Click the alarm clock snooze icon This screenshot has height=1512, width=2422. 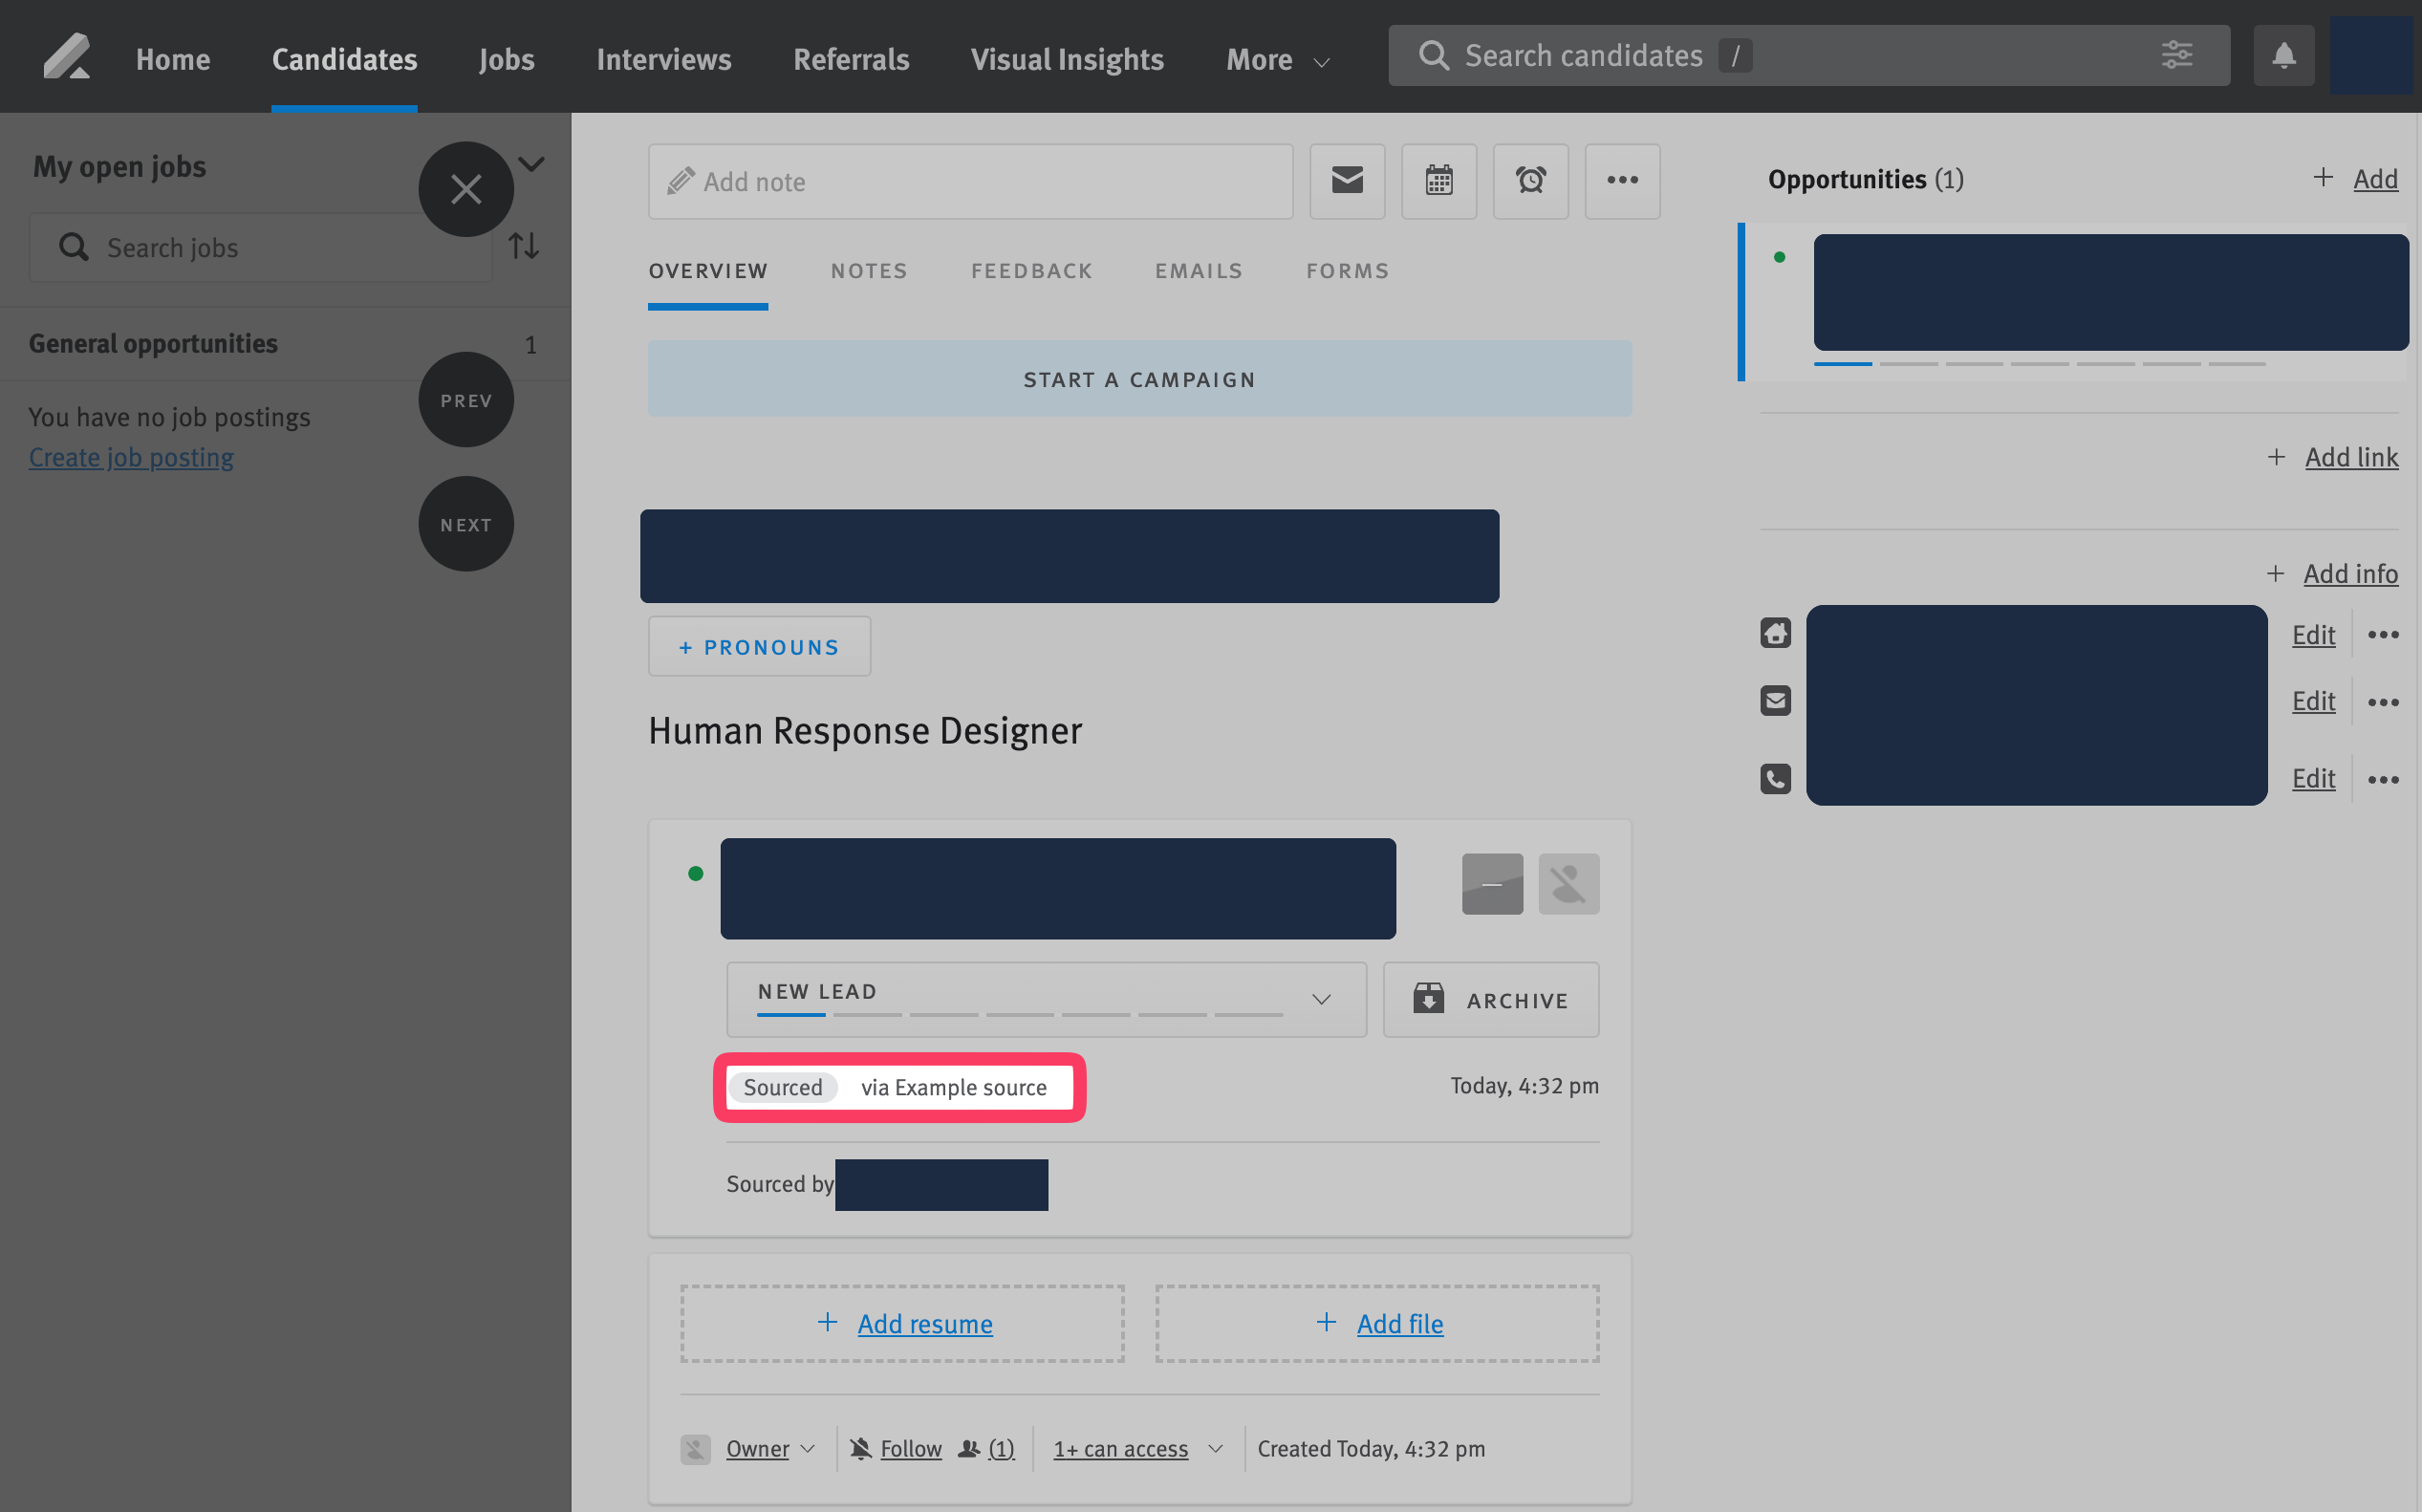[x=1530, y=181]
